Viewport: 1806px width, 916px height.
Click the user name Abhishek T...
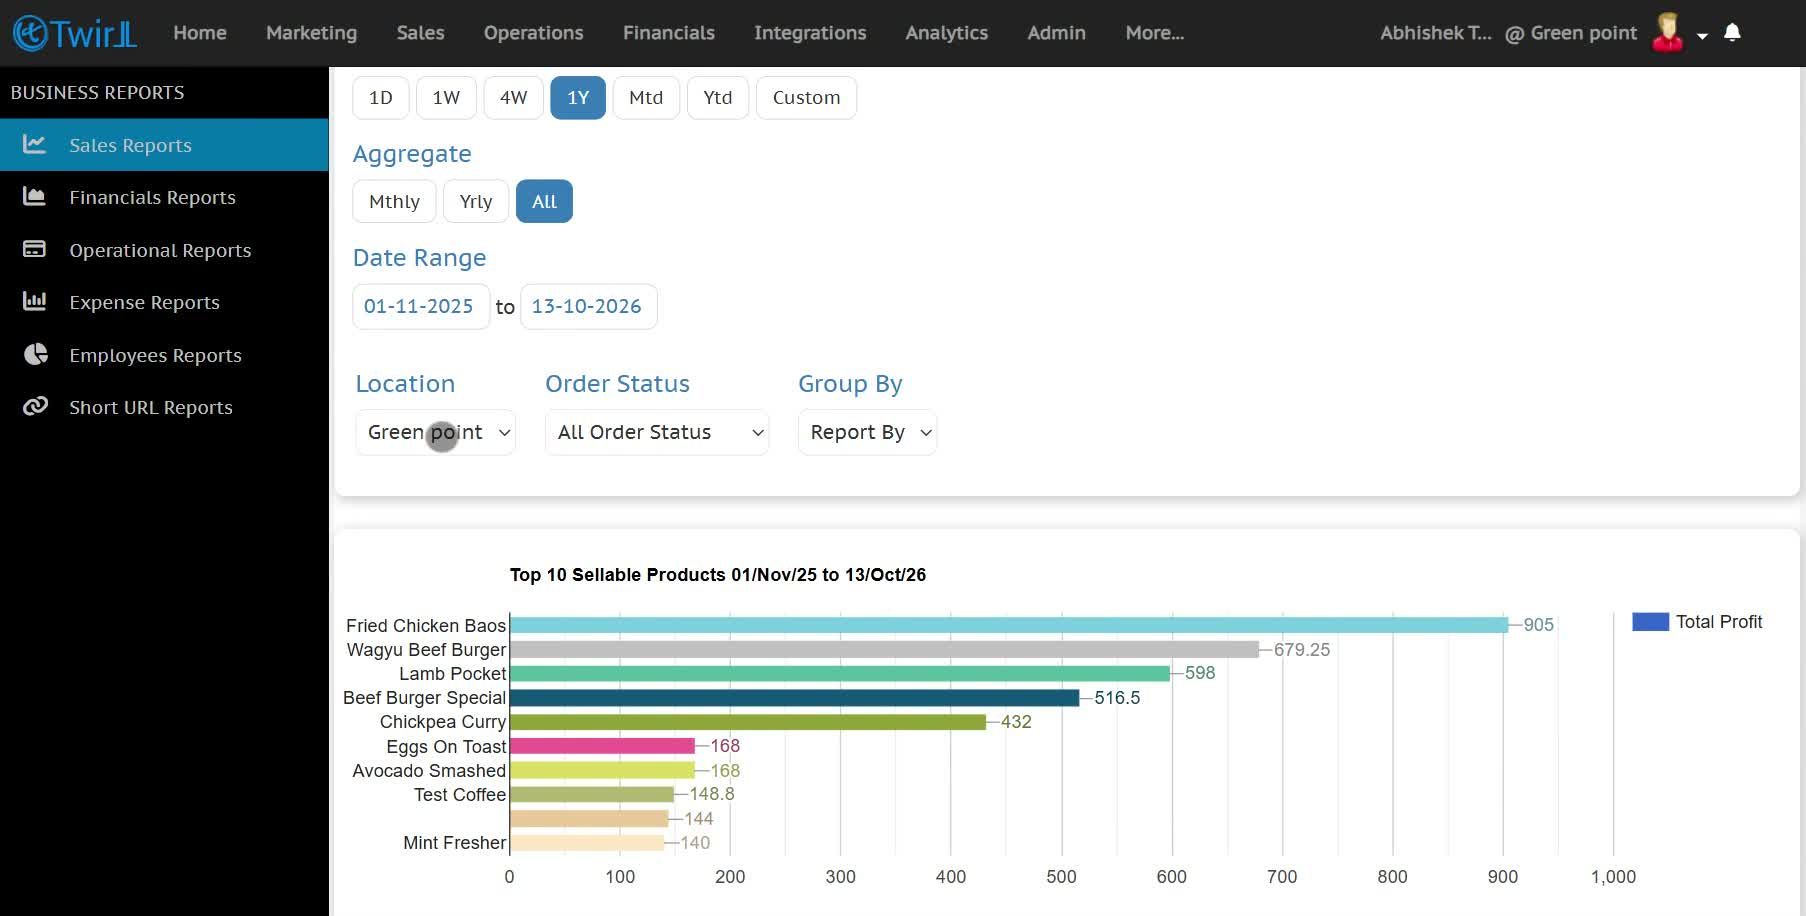[1436, 33]
